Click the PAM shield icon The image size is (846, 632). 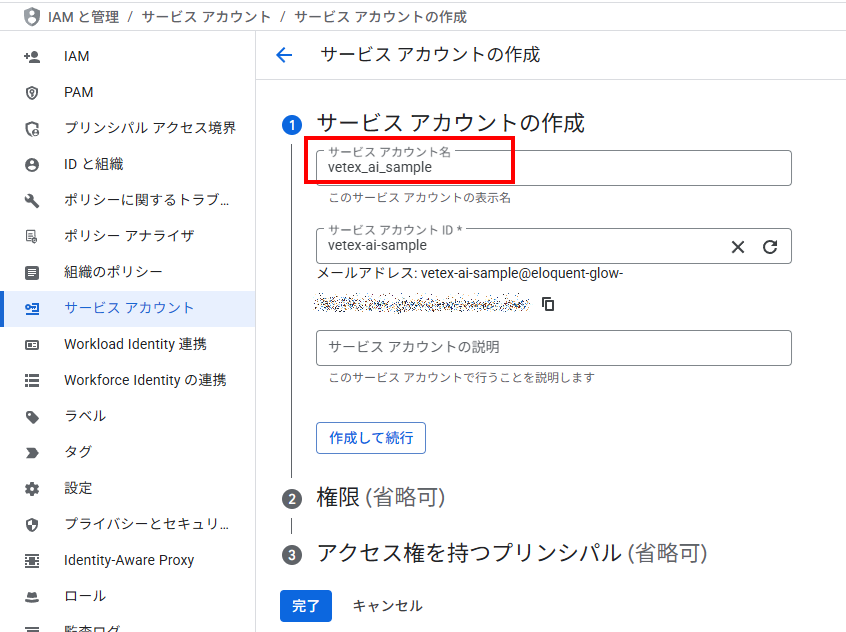(x=32, y=92)
